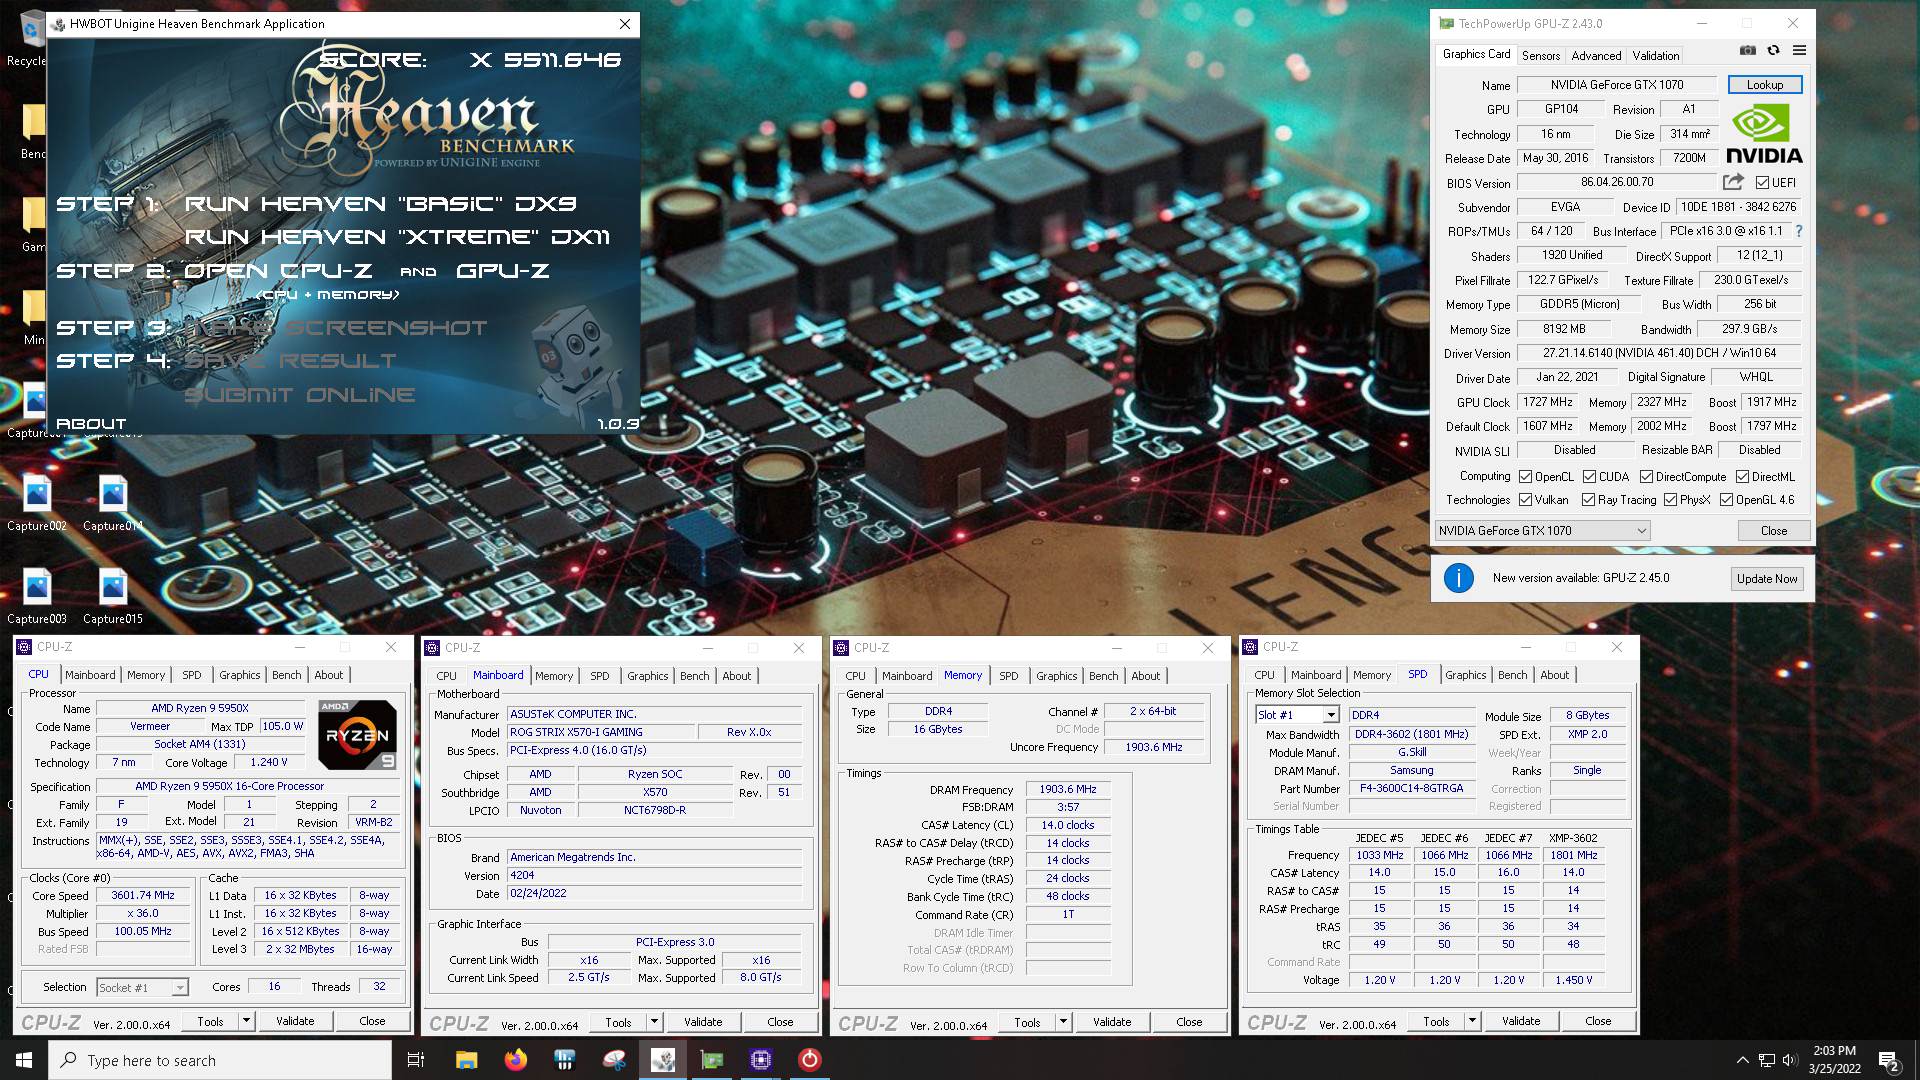Image resolution: width=1920 pixels, height=1080 pixels.
Task: Launch File Explorer from taskbar
Action: pos(466,1060)
